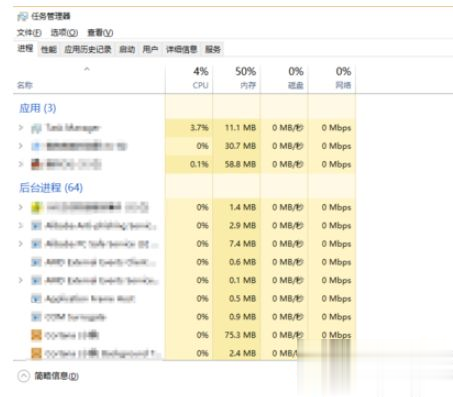Open the 详细信息 tab
453x397 pixels.
[182, 49]
